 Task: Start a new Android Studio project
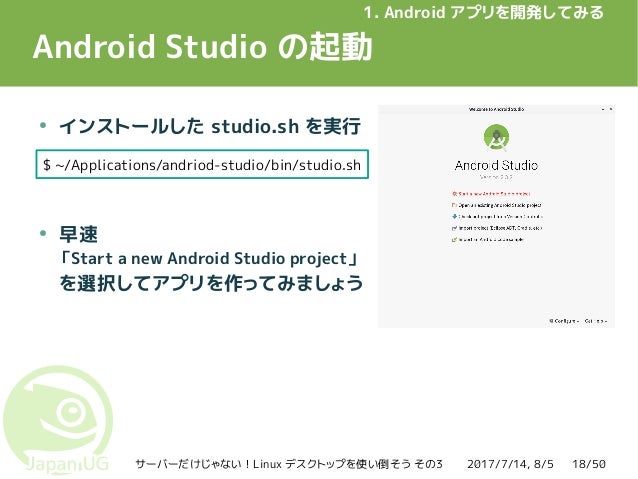[491, 194]
